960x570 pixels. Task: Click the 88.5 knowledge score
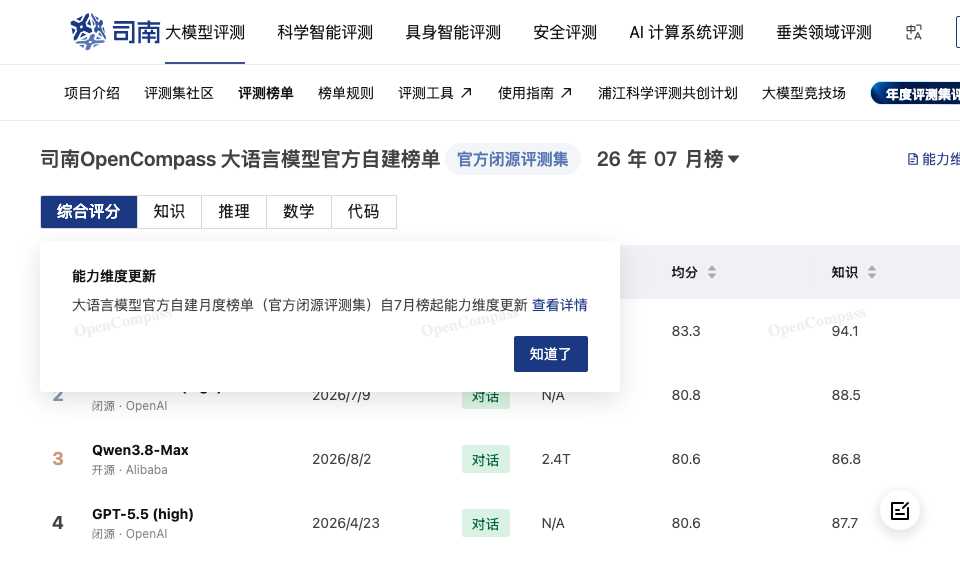(846, 396)
